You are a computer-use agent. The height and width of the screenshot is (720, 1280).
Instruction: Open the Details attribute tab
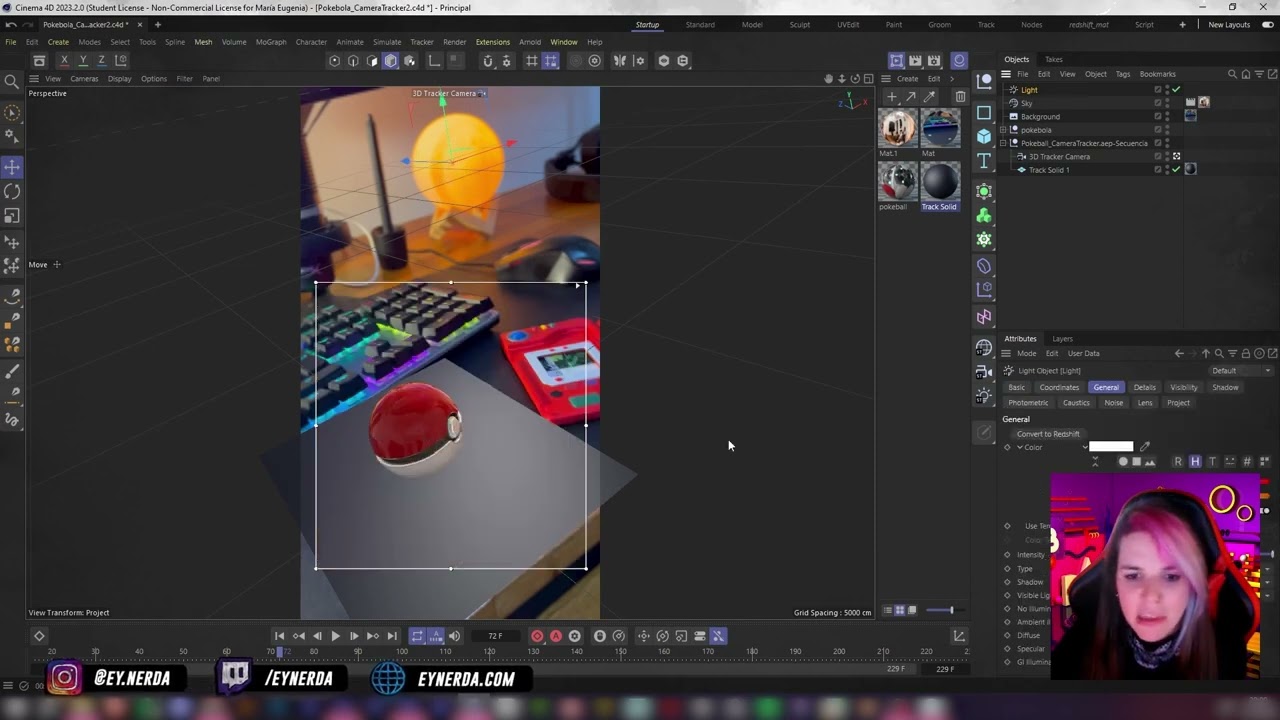coord(1145,387)
